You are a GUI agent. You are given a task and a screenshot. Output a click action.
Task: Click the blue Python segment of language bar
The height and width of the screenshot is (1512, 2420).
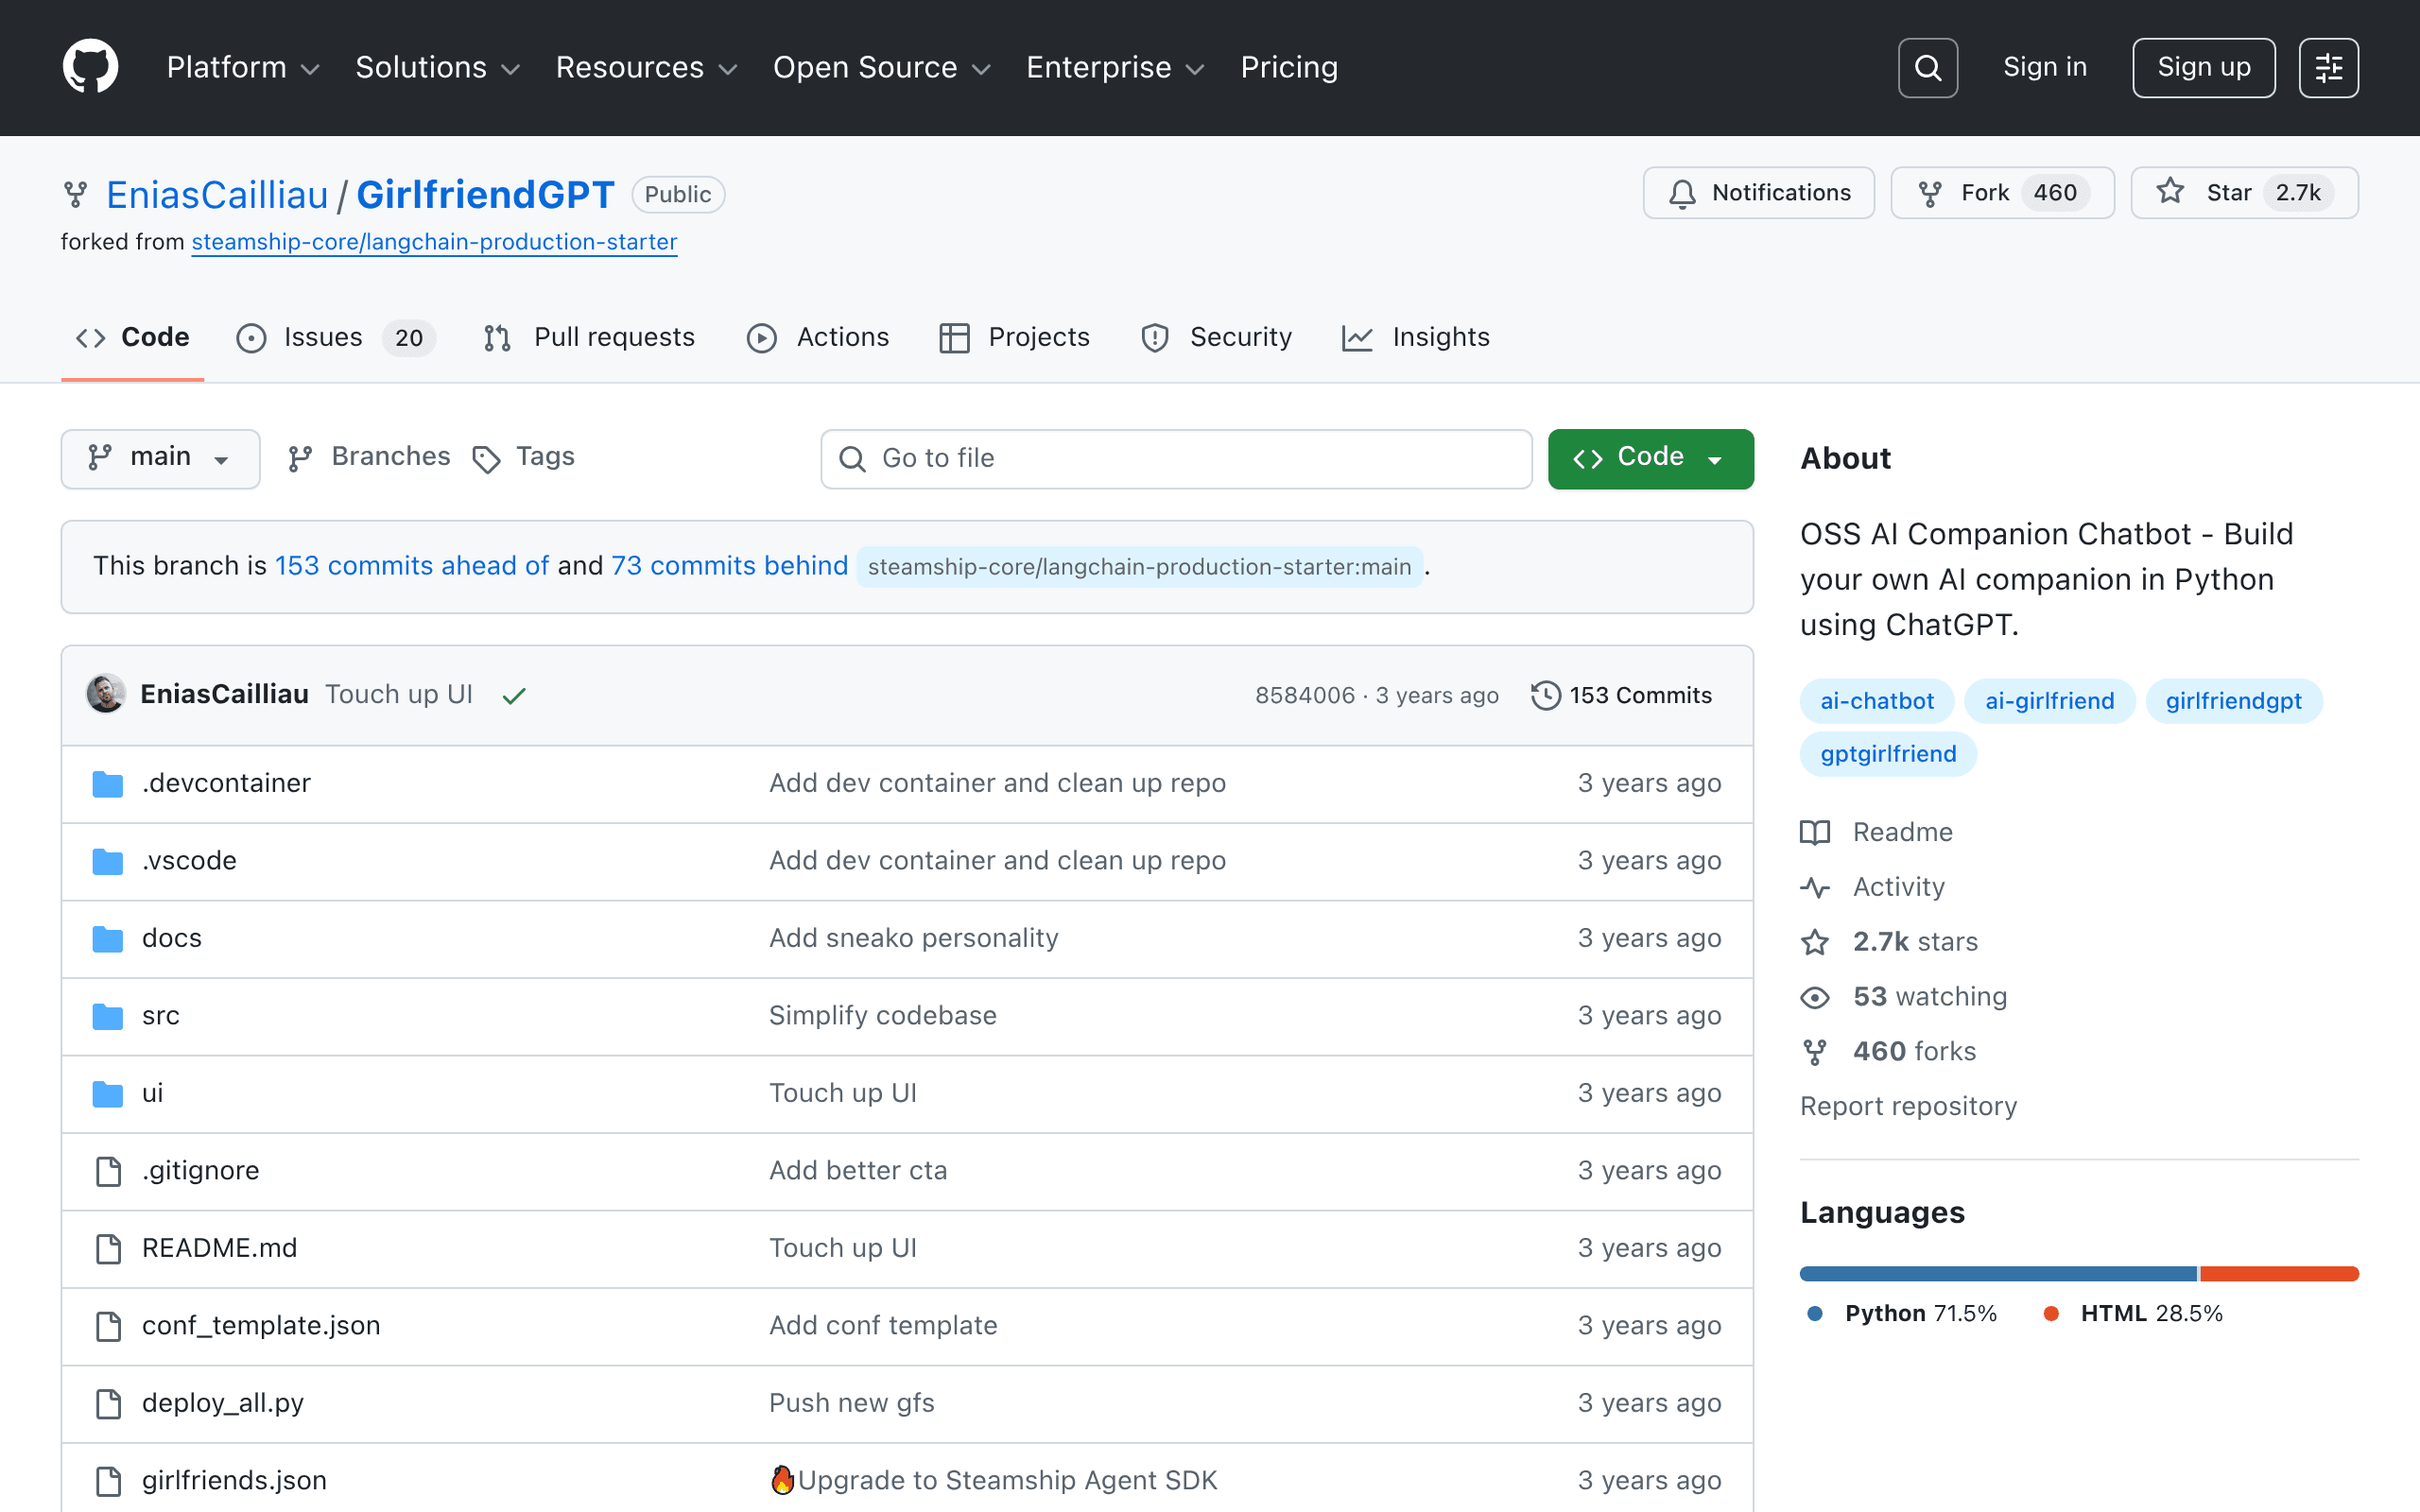pyautogui.click(x=1998, y=1274)
